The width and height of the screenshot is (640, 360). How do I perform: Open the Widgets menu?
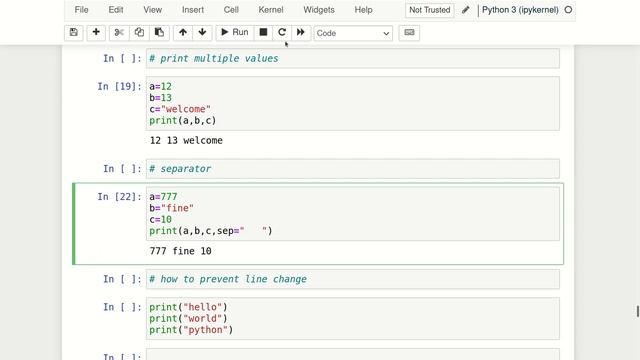click(x=319, y=10)
